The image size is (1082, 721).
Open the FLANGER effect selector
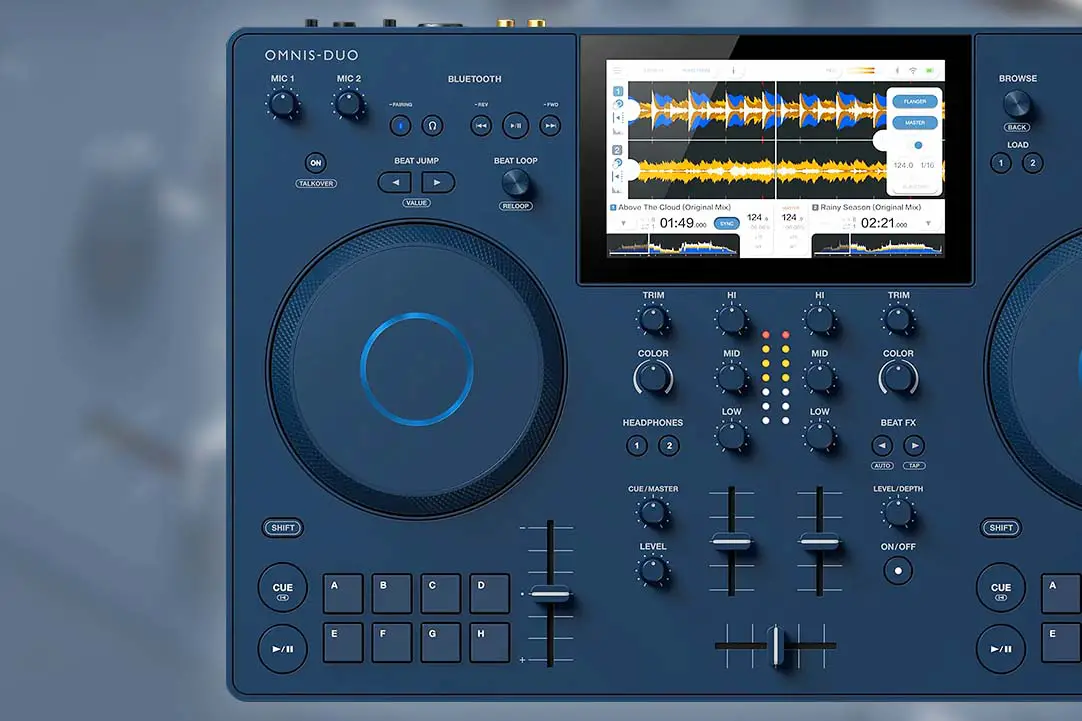(914, 101)
